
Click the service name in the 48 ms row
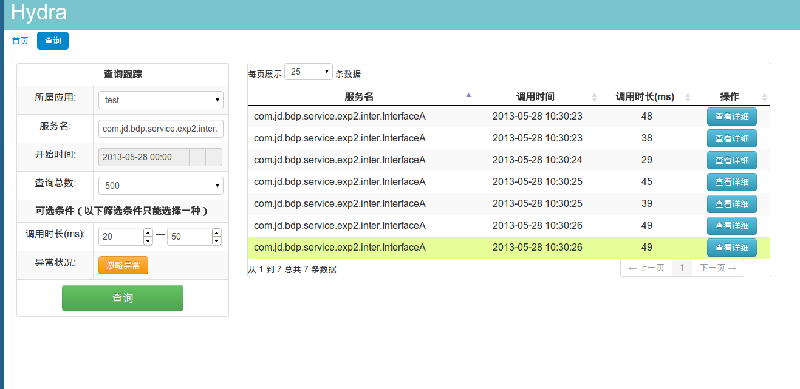tap(340, 116)
